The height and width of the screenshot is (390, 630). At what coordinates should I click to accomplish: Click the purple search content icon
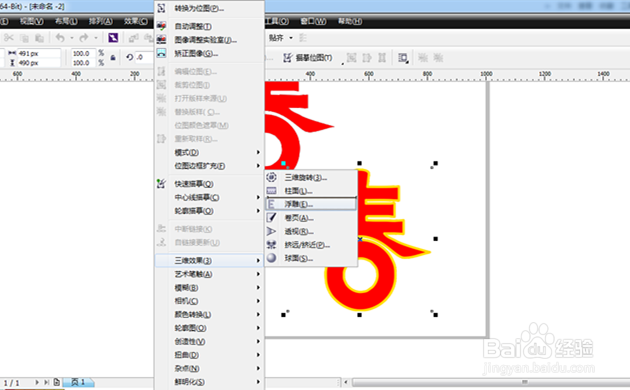[x=113, y=38]
